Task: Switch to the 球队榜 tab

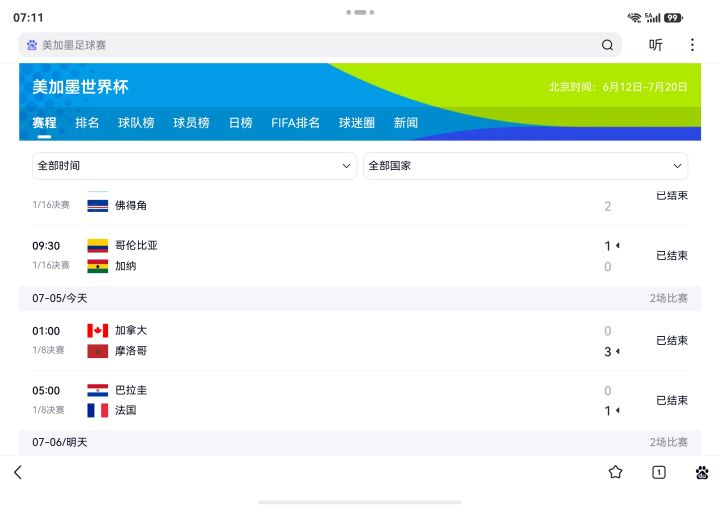Action: coord(136,123)
